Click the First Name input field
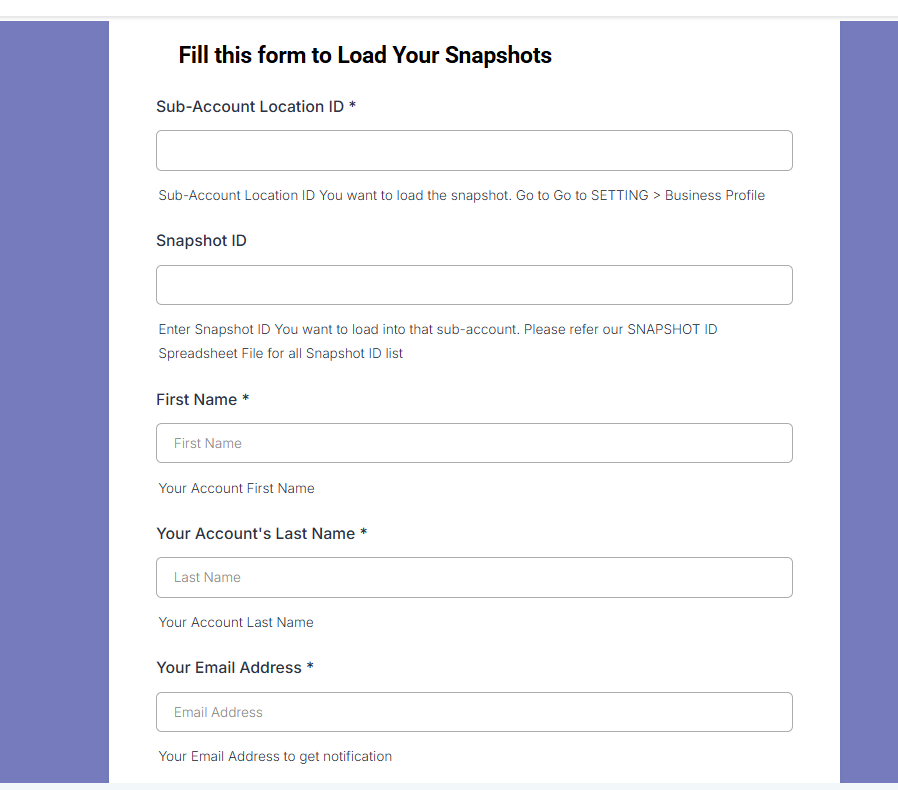The height and width of the screenshot is (790, 898). [x=474, y=443]
